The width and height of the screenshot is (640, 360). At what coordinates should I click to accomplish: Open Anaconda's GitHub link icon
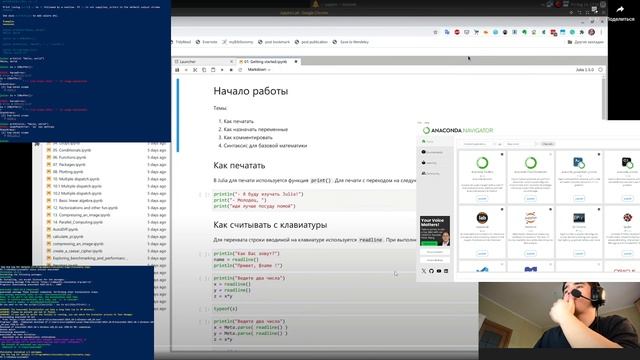[x=431, y=271]
